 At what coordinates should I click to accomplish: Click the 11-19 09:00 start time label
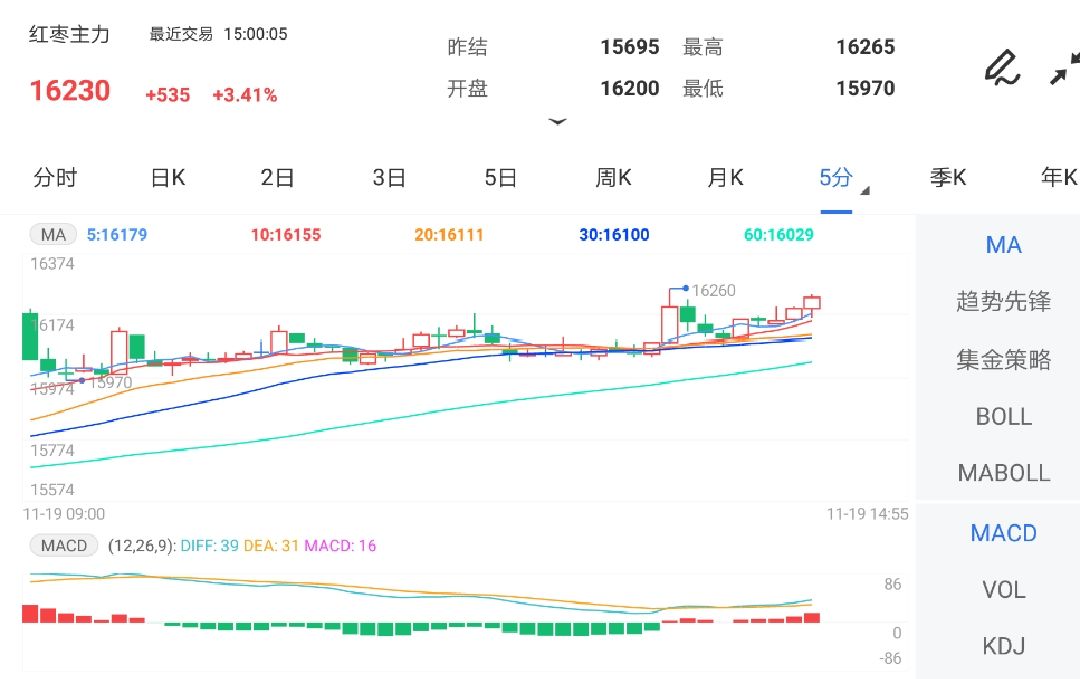(x=63, y=514)
